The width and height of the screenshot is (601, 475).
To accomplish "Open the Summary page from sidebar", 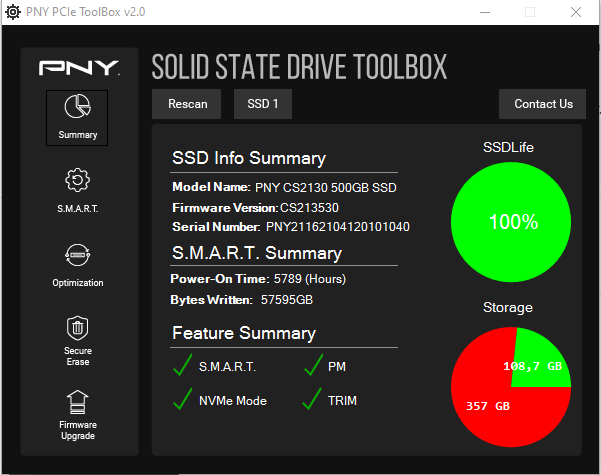I will (77, 118).
